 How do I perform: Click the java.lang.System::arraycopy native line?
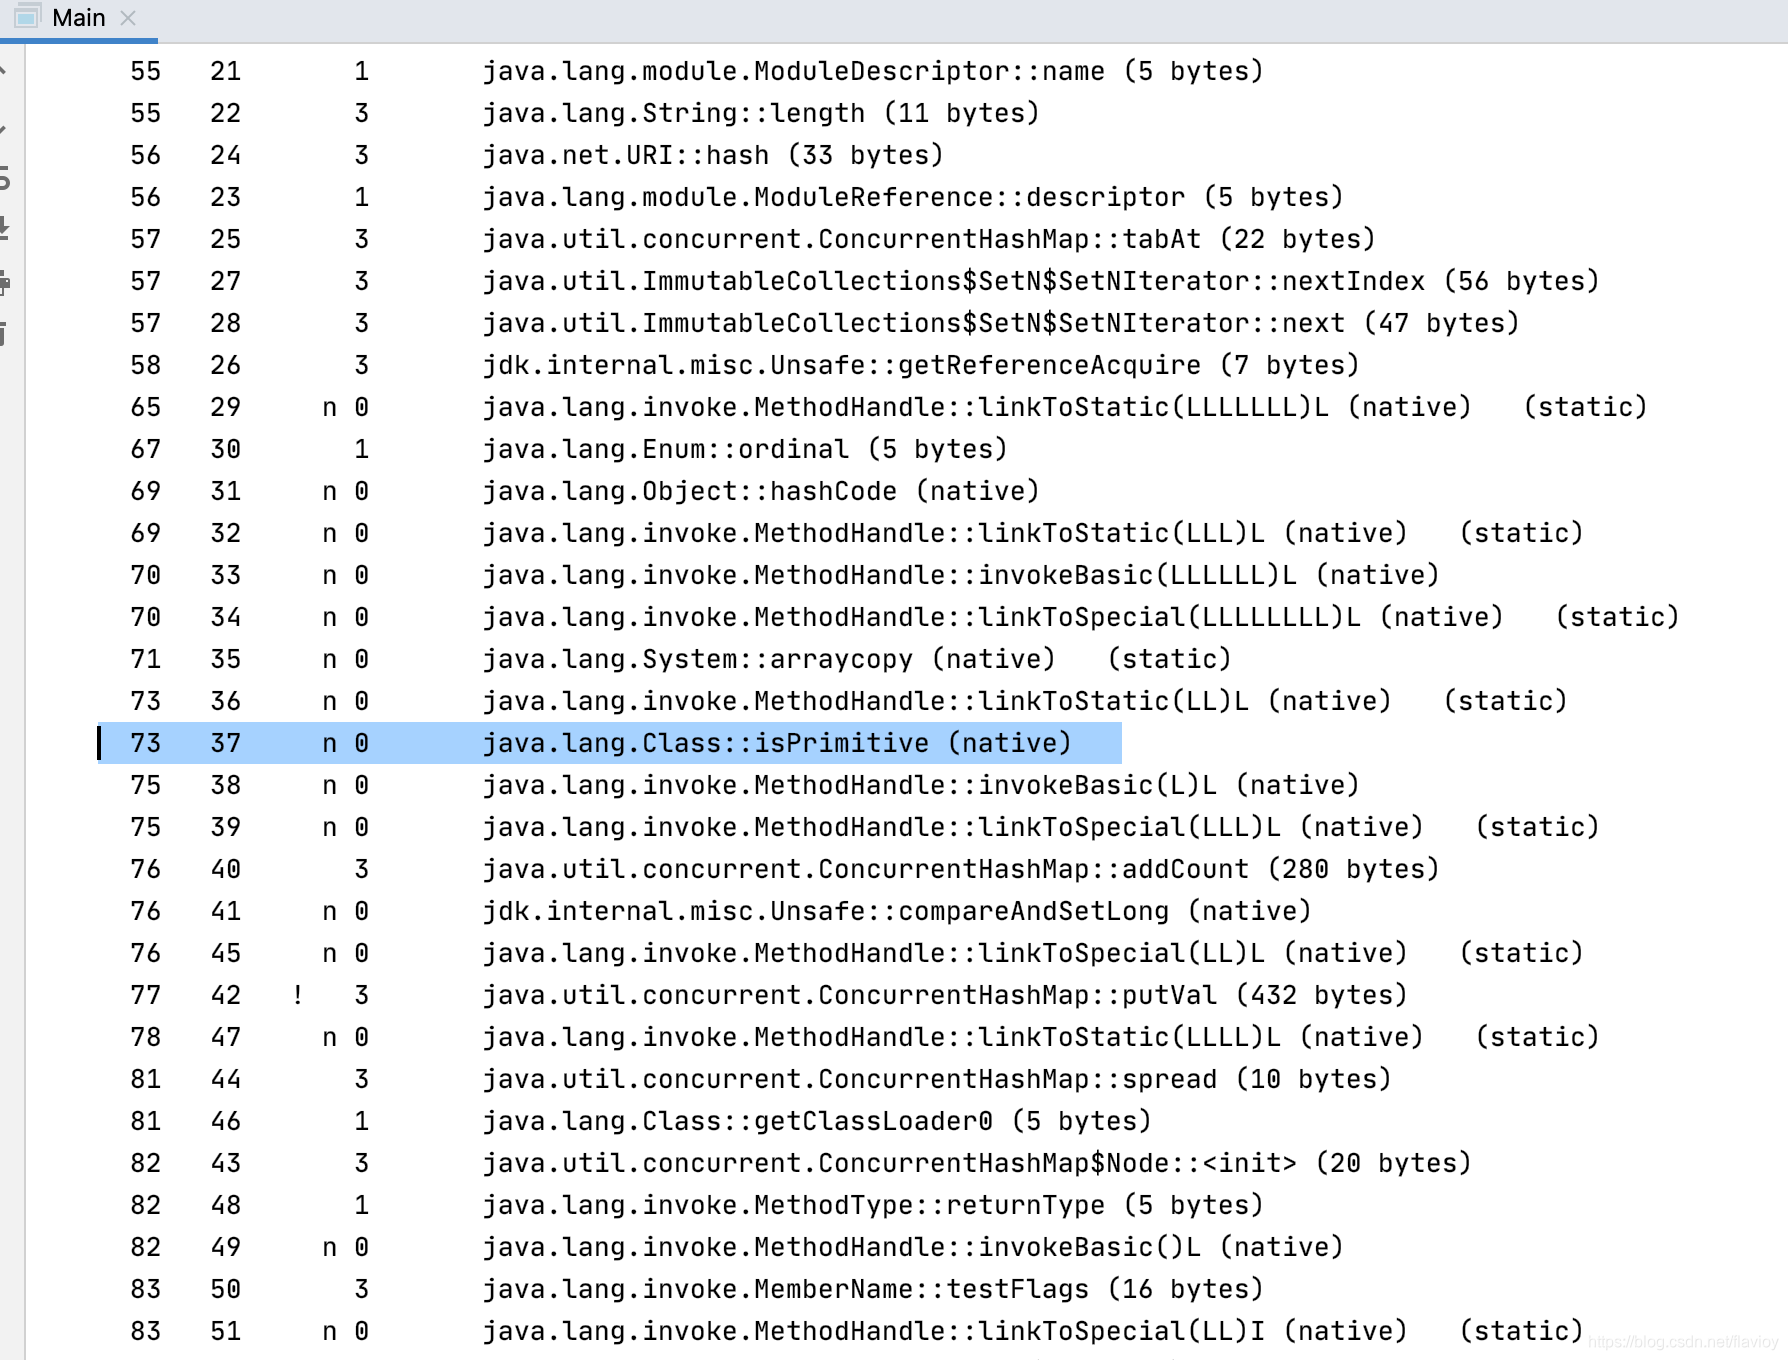pos(857,659)
